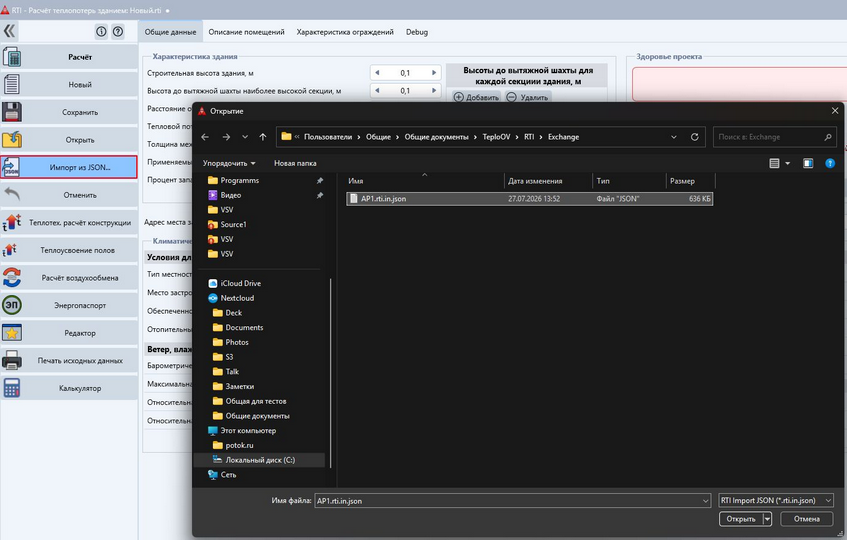Go up one folder level
This screenshot has height=540, width=847.
click(x=263, y=137)
